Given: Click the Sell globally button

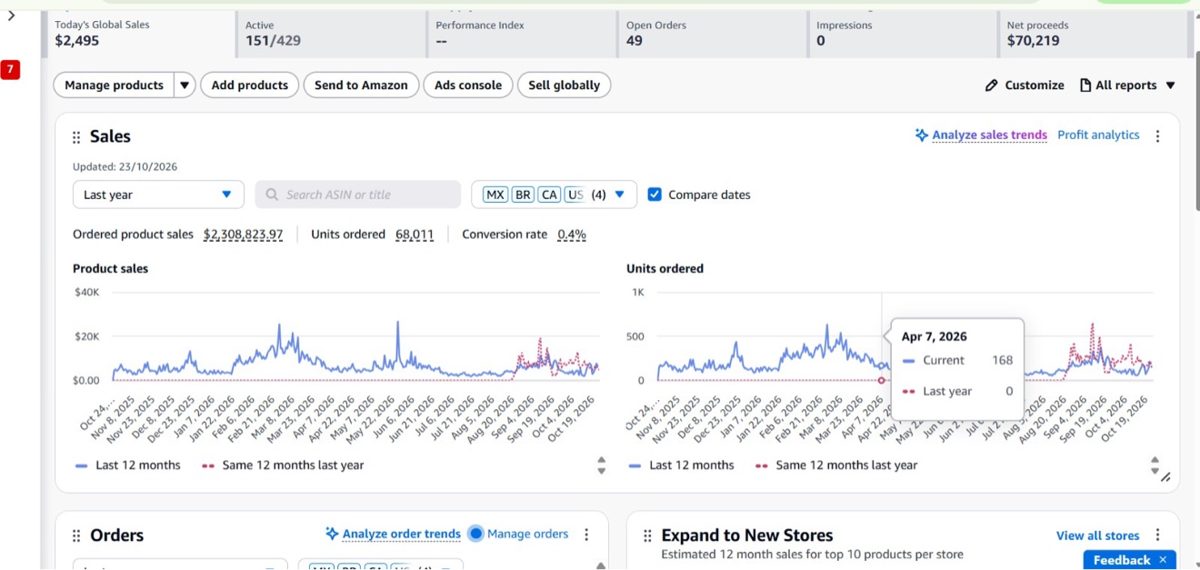Looking at the screenshot, I should pos(564,86).
